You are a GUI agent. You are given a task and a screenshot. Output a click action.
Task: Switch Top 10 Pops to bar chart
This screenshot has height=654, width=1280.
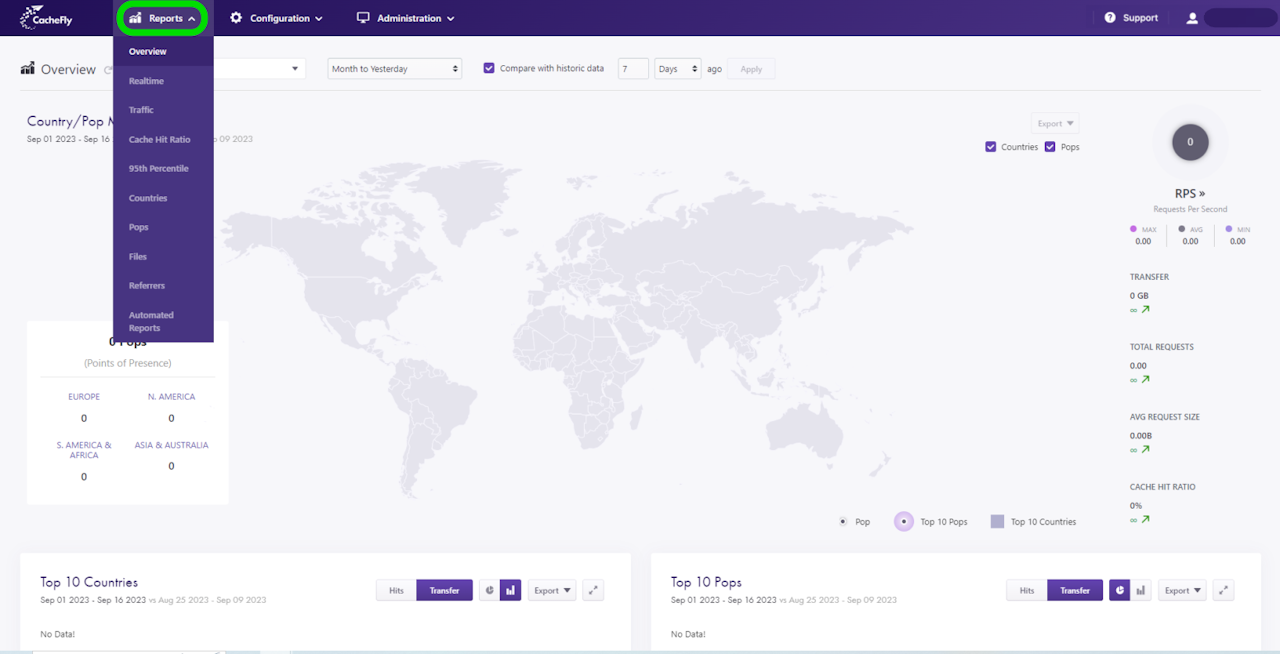1141,591
